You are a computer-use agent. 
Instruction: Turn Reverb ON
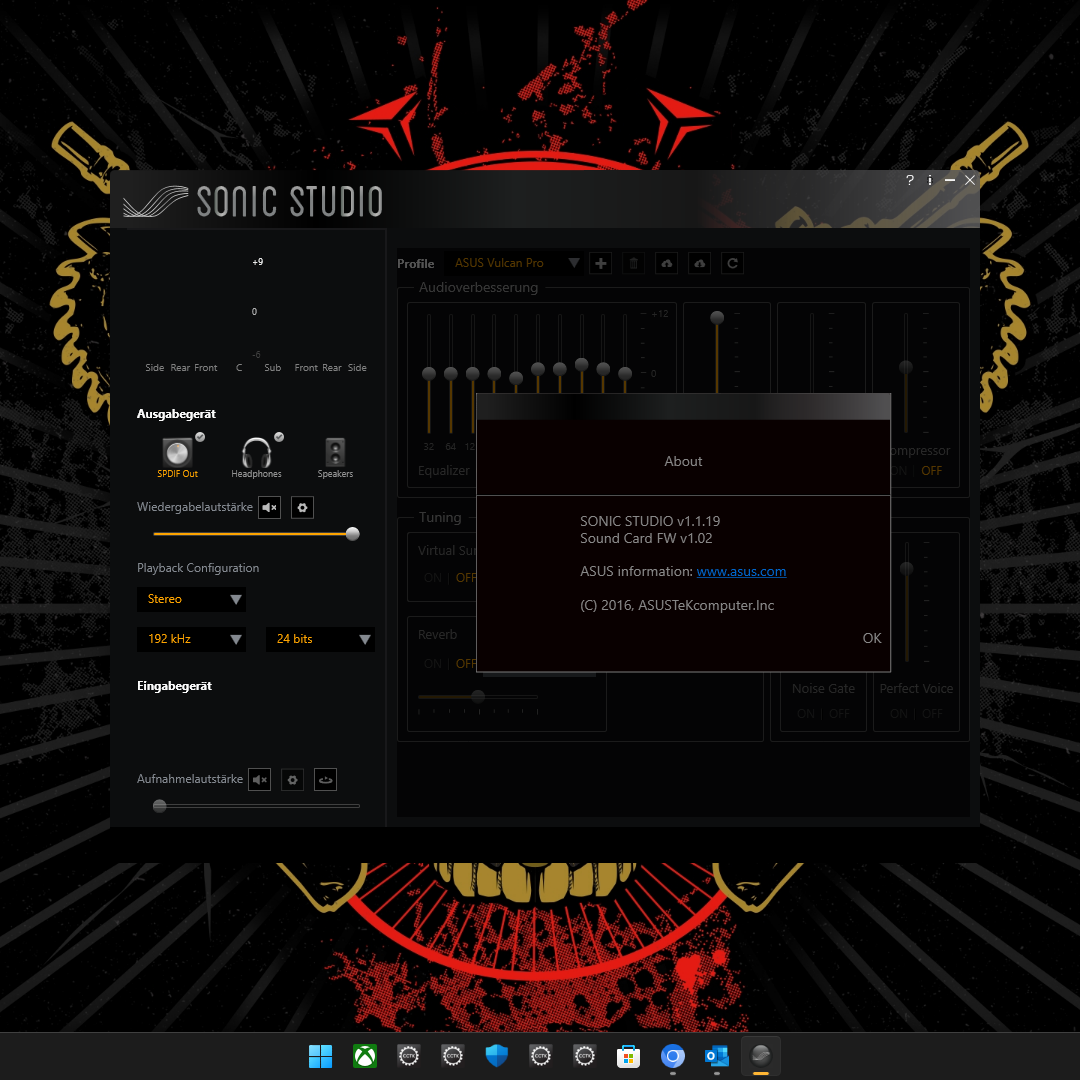(x=433, y=663)
